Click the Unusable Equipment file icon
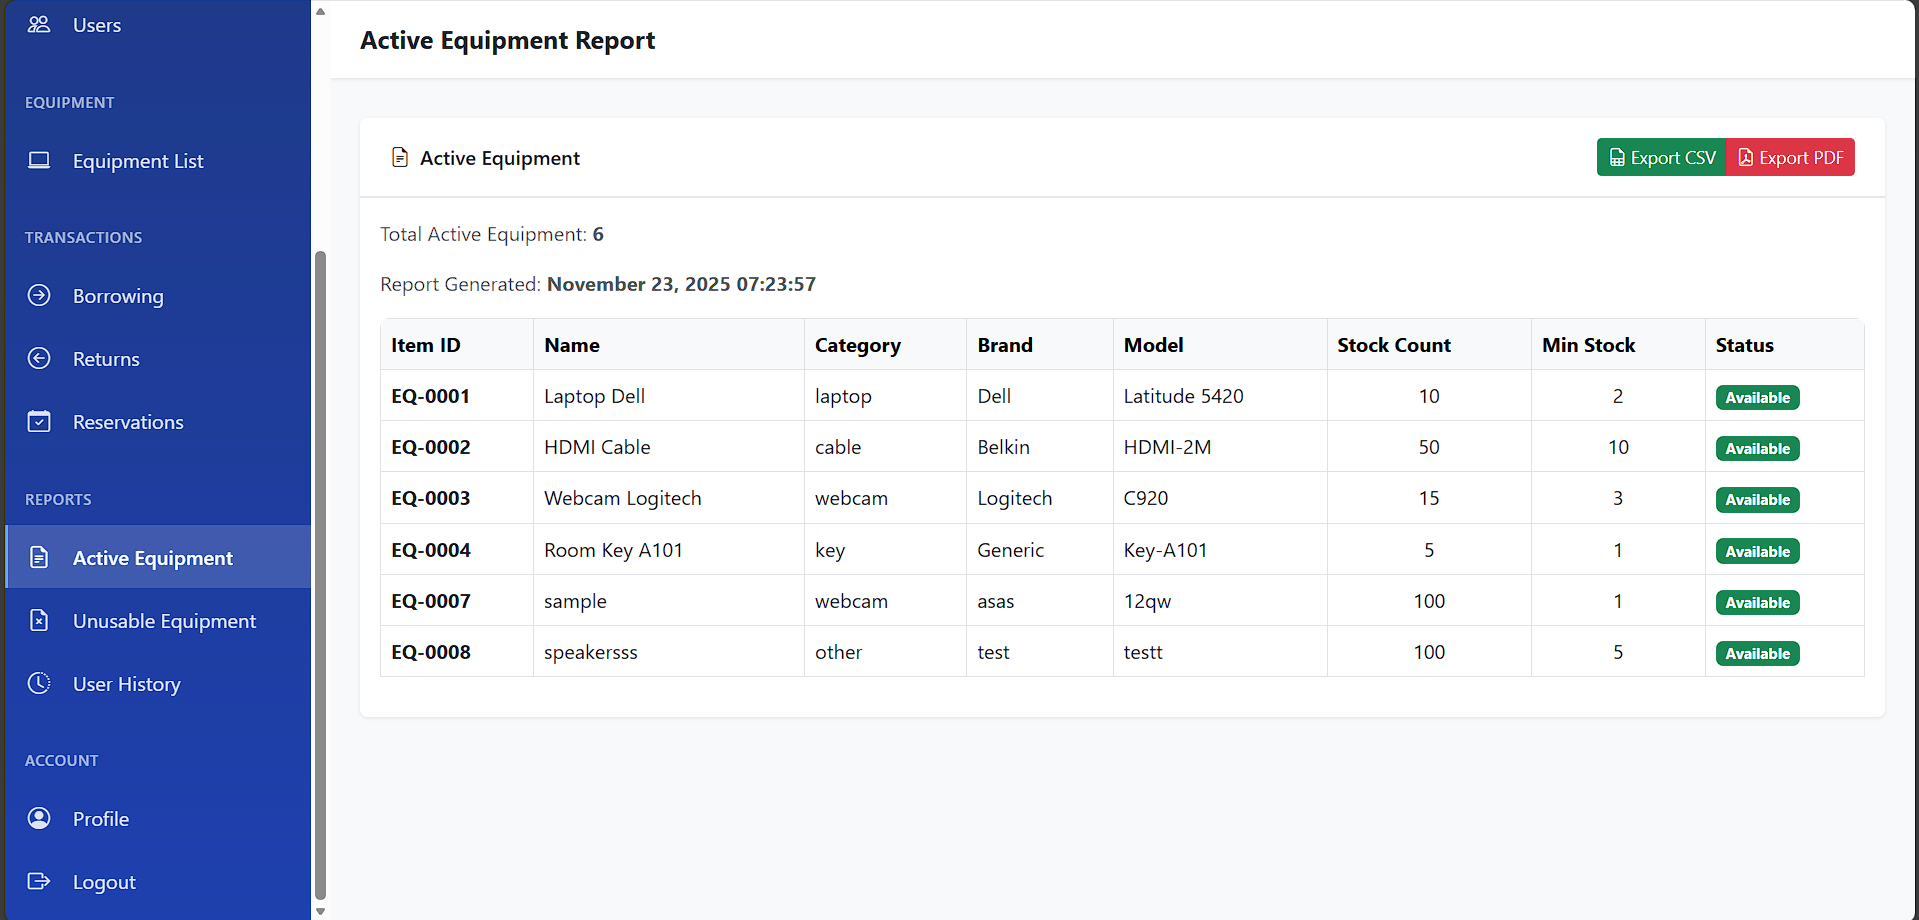Image resolution: width=1919 pixels, height=920 pixels. 39,621
